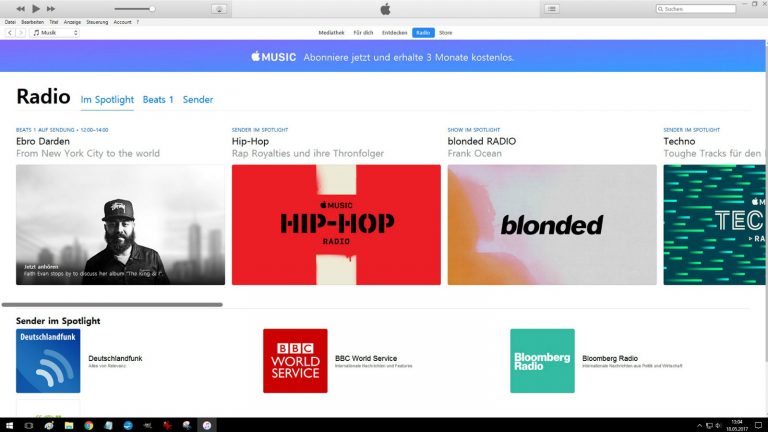The height and width of the screenshot is (432, 768).
Task: Open File Explorer from the taskbar
Action: tap(69, 425)
